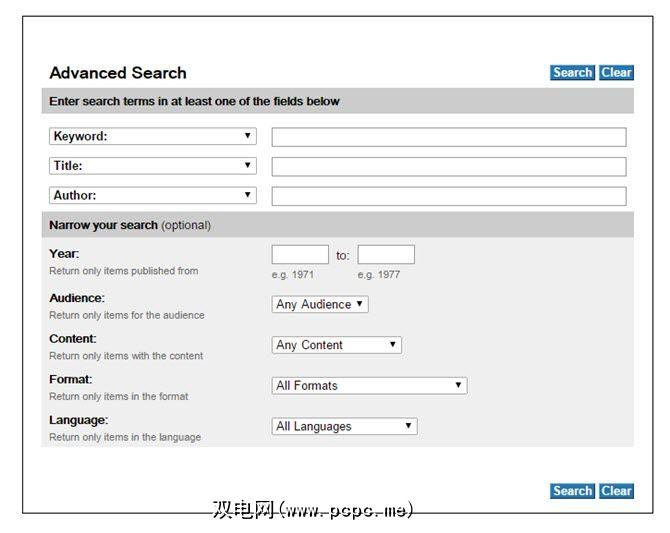Expand the All Languages dropdown
Viewport: 670px width, 533px height.
click(x=344, y=426)
